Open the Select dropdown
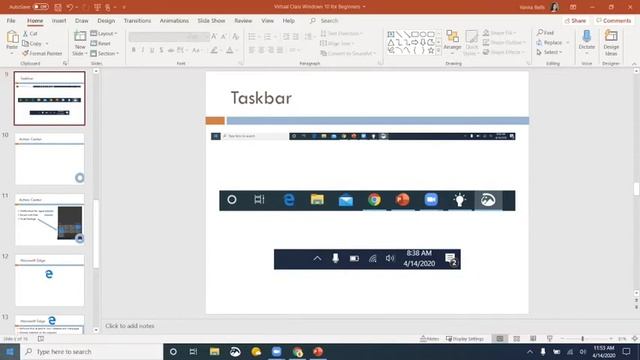The width and height of the screenshot is (640, 360). coord(549,52)
